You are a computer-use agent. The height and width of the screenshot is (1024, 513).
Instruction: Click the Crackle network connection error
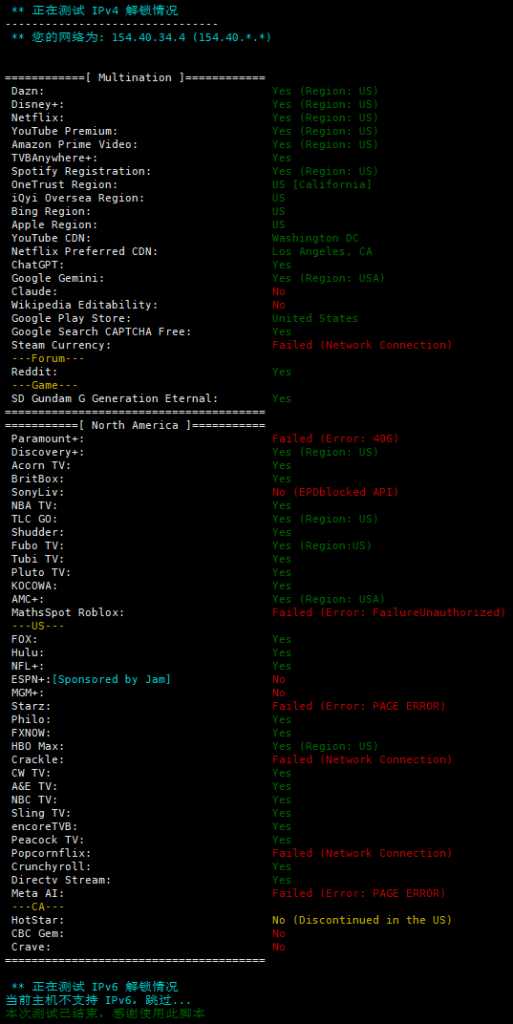click(362, 760)
